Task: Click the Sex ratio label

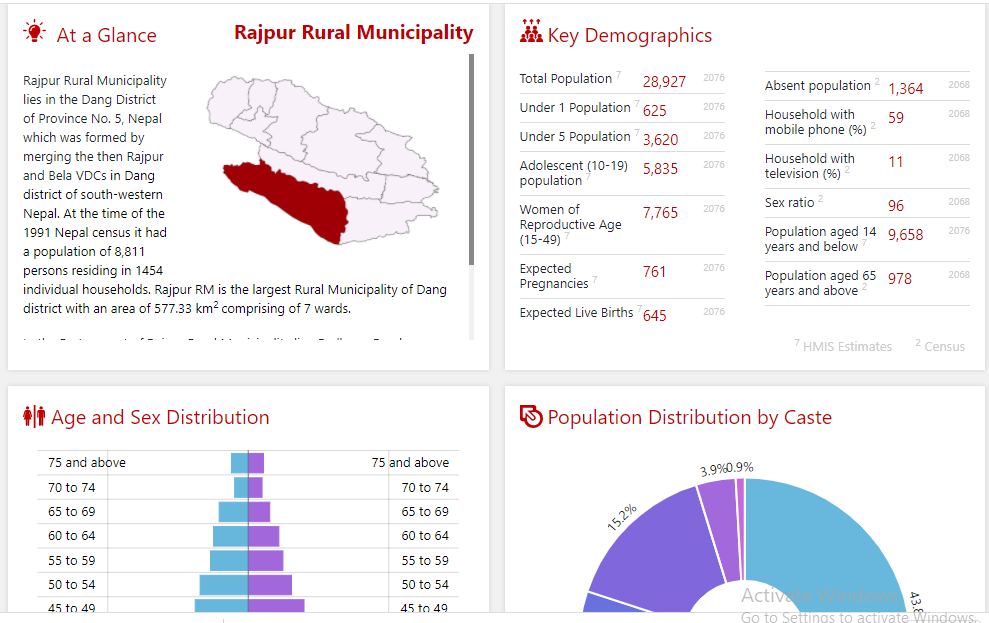Action: point(789,202)
